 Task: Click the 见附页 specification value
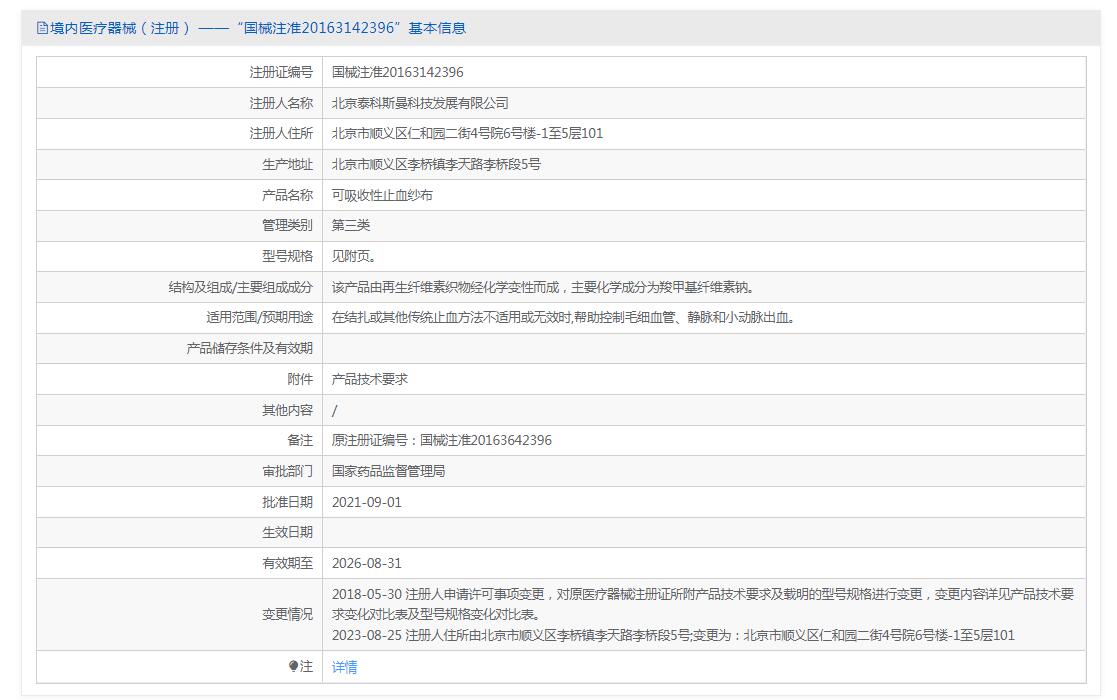354,256
